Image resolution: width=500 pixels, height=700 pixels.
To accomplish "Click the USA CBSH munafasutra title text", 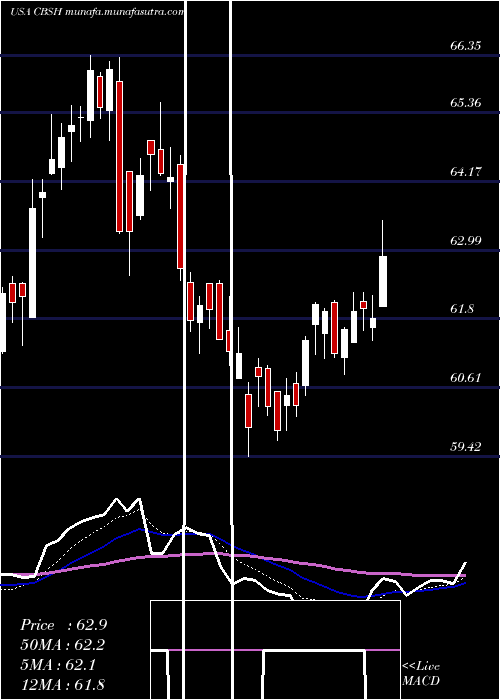I will pos(96,12).
